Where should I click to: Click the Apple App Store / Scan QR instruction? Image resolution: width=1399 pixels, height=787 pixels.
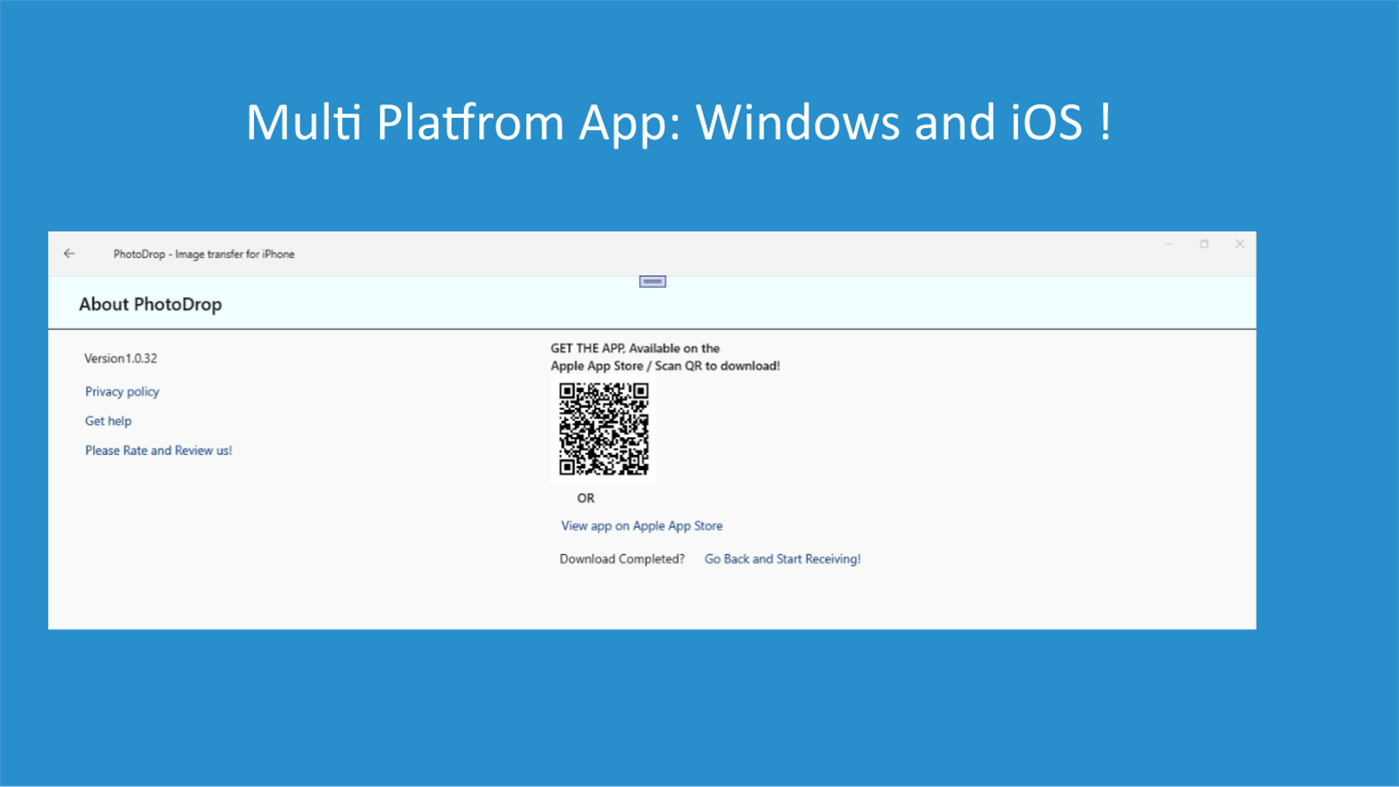click(x=664, y=366)
